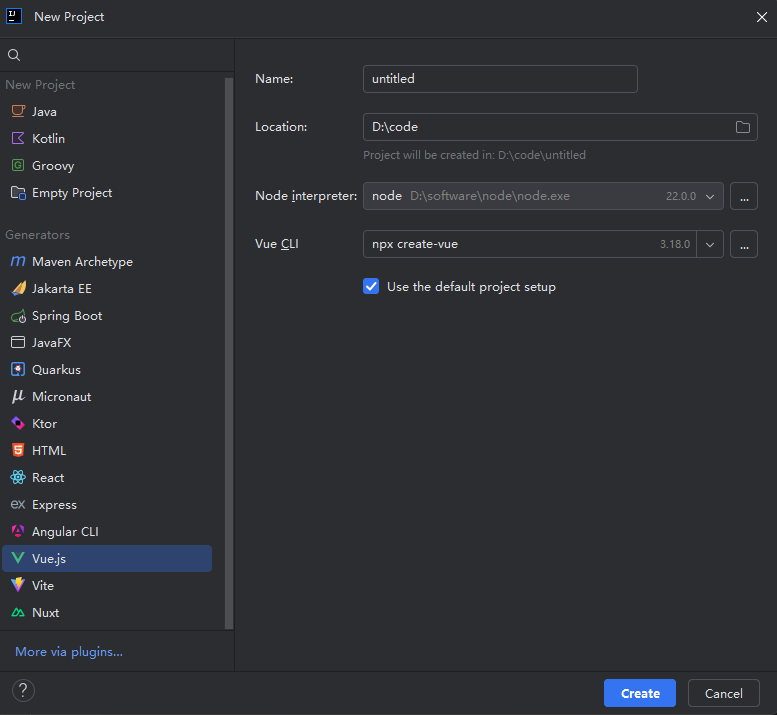Click the Spring Boot leaf icon
777x715 pixels.
click(18, 316)
